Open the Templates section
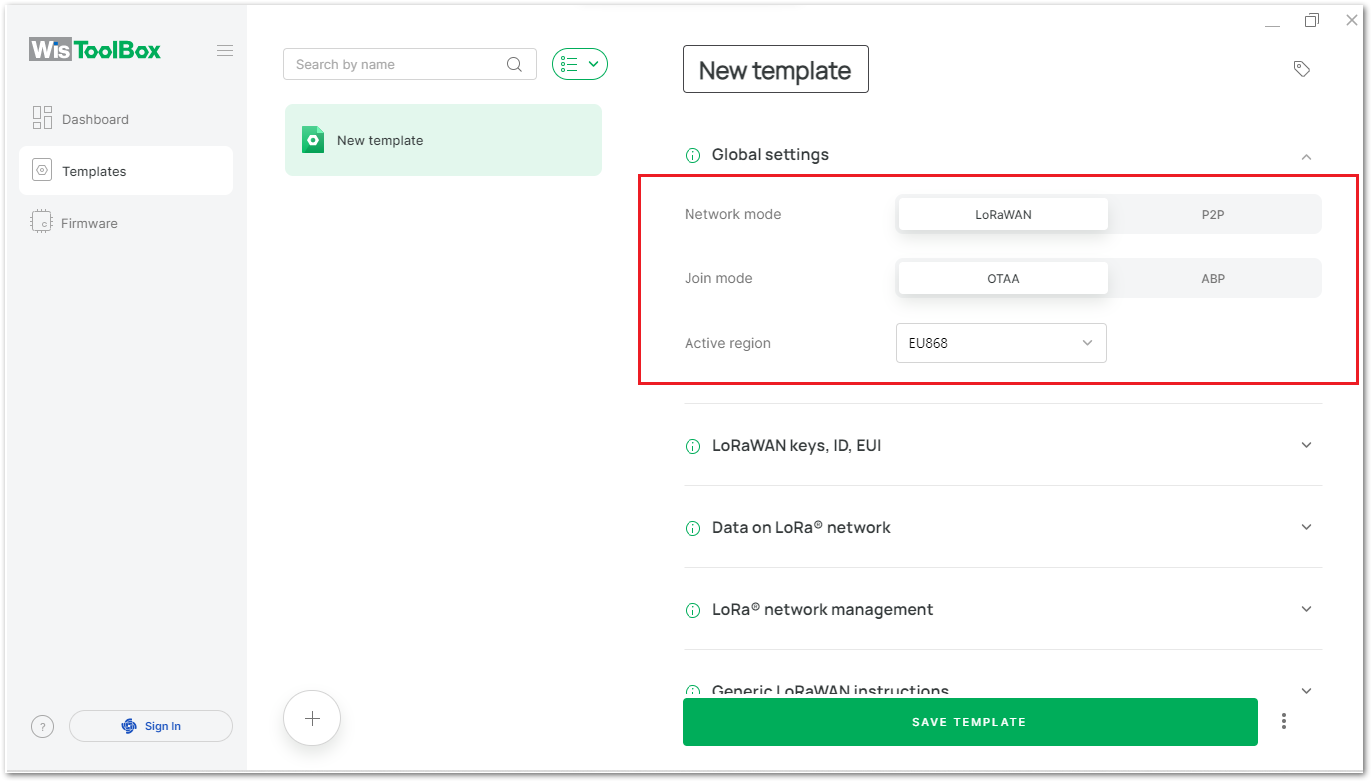Screen dimensions: 1372x782 126,171
